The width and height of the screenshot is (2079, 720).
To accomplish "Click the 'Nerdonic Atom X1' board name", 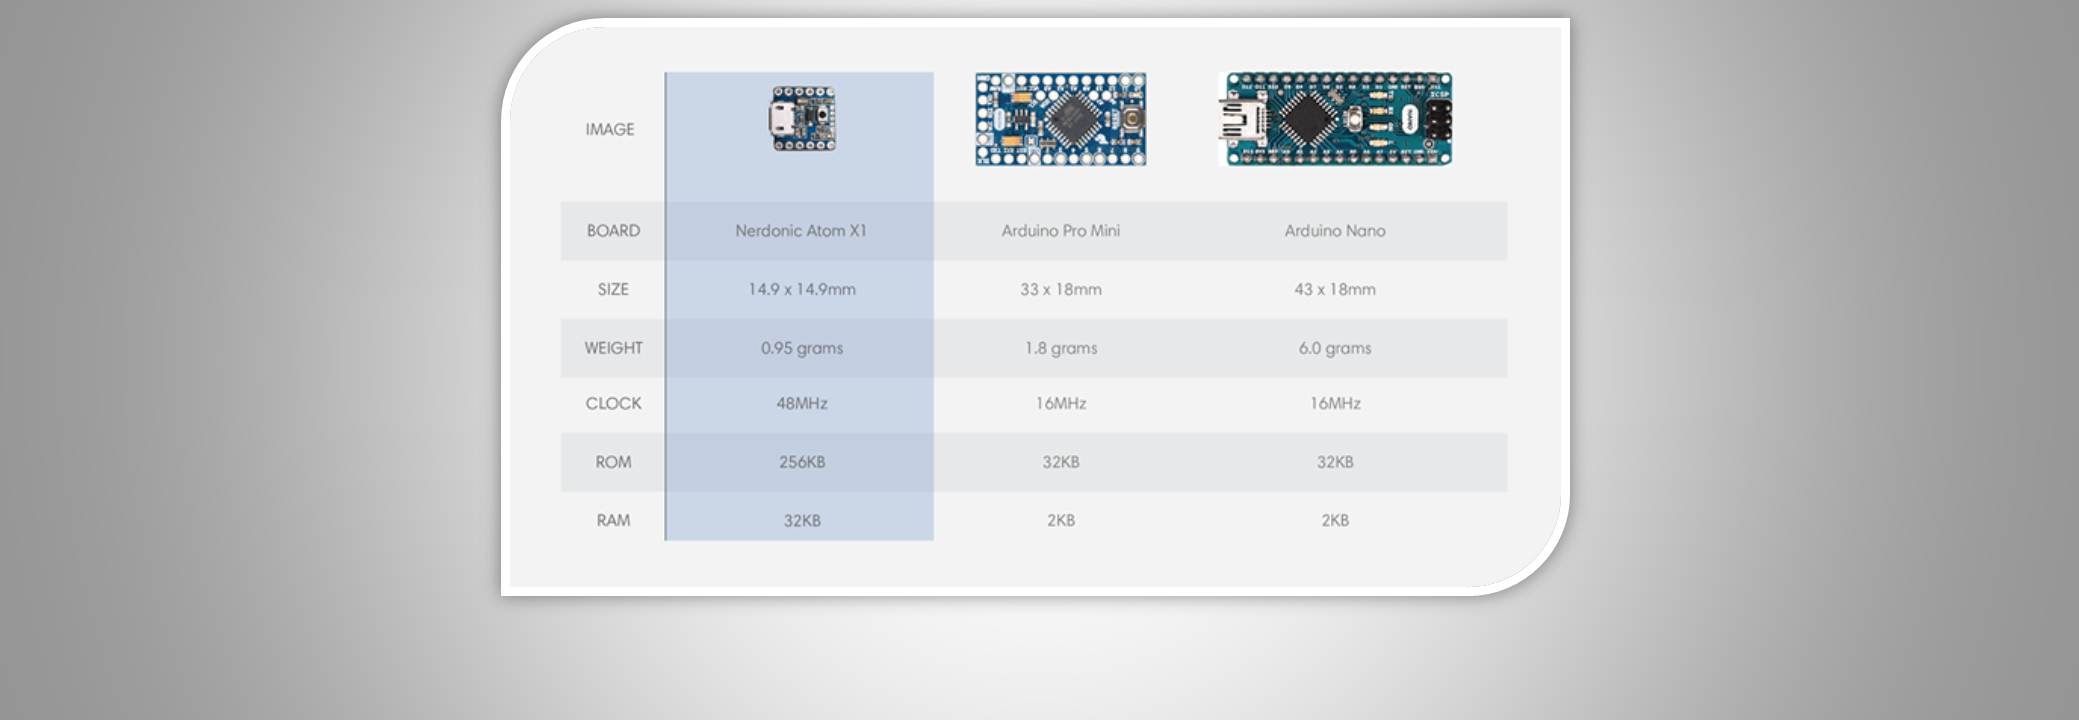I will tap(801, 231).
